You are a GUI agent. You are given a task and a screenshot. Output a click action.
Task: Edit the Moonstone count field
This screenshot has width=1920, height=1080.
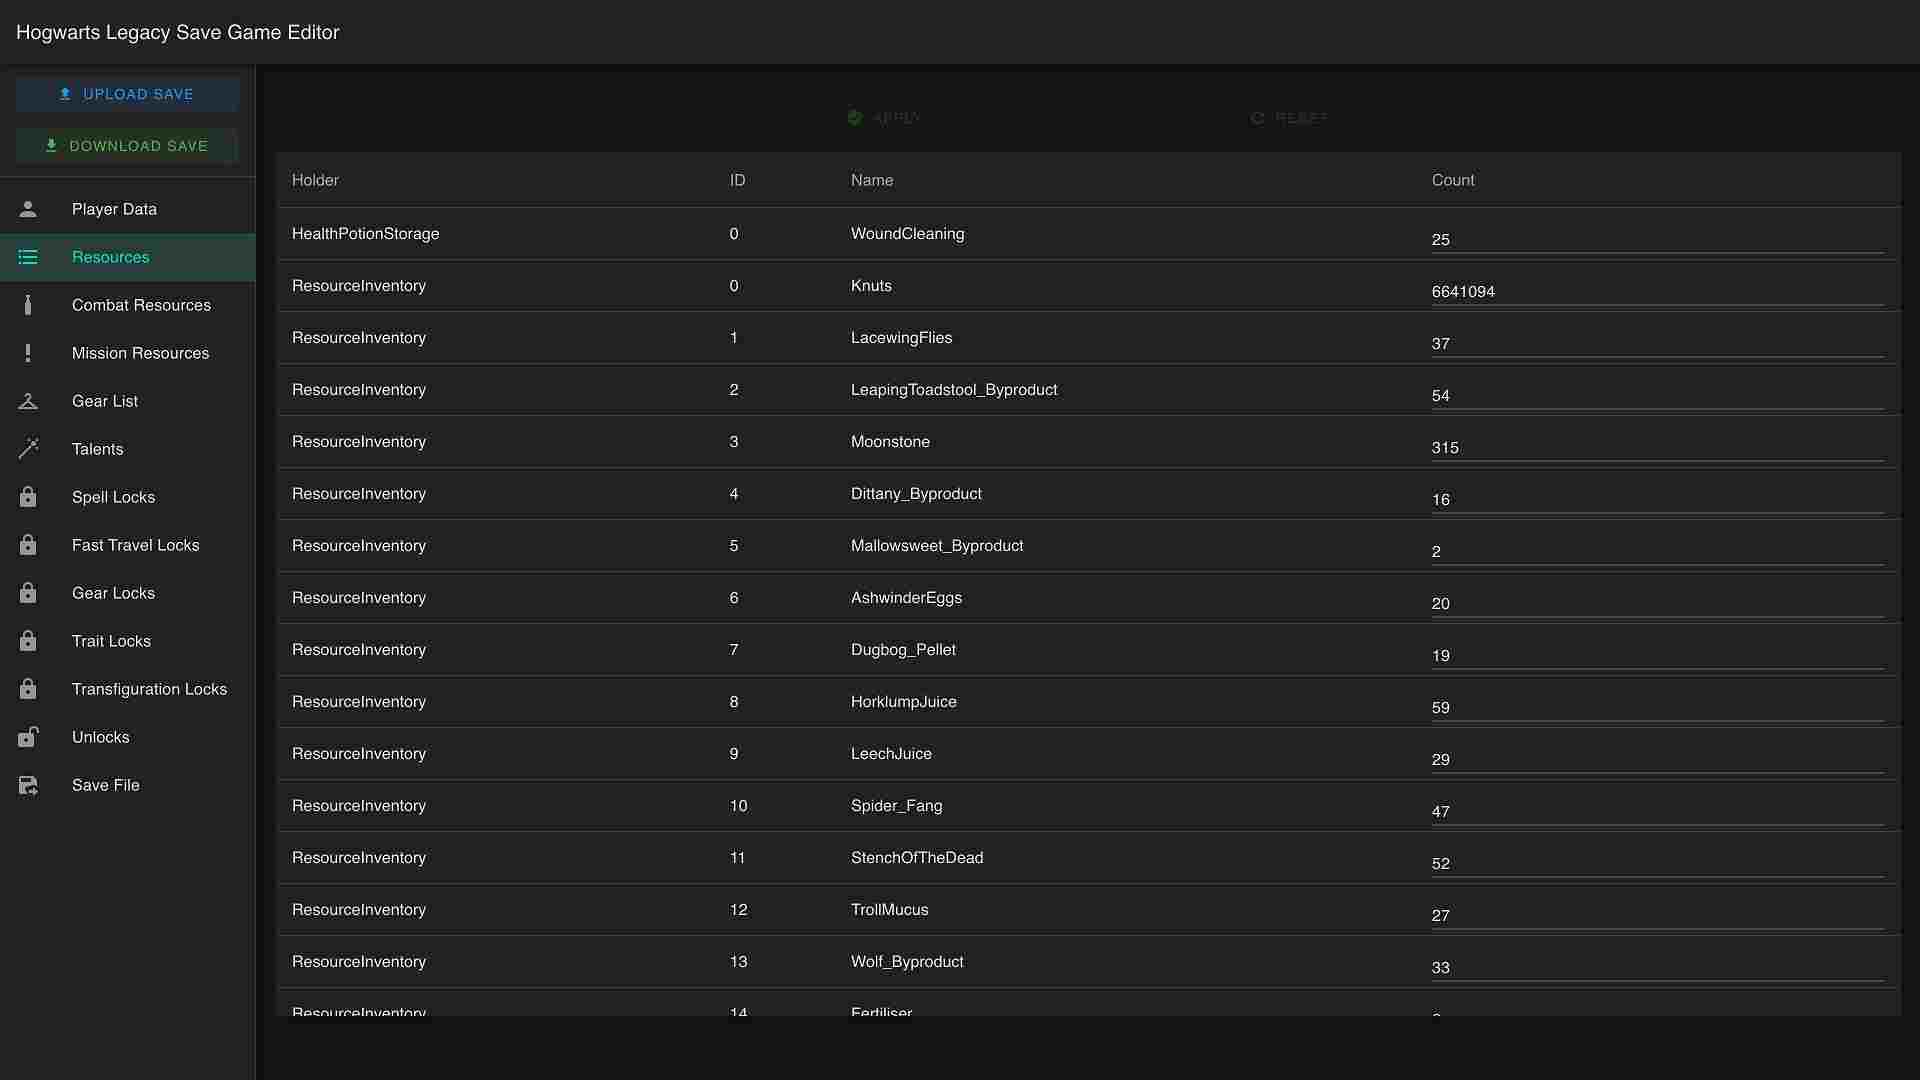pos(1657,447)
